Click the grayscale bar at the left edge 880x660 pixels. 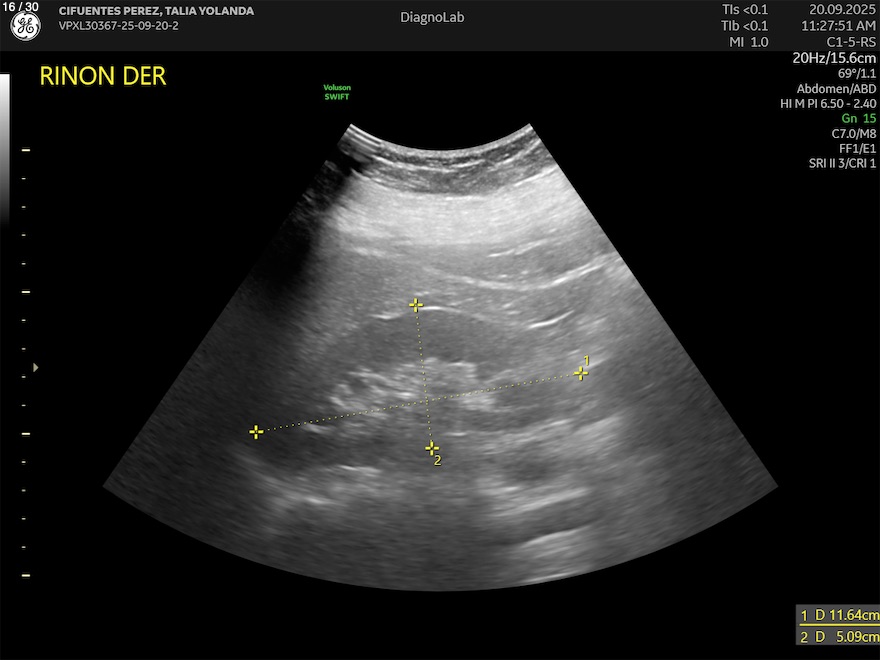(5, 150)
